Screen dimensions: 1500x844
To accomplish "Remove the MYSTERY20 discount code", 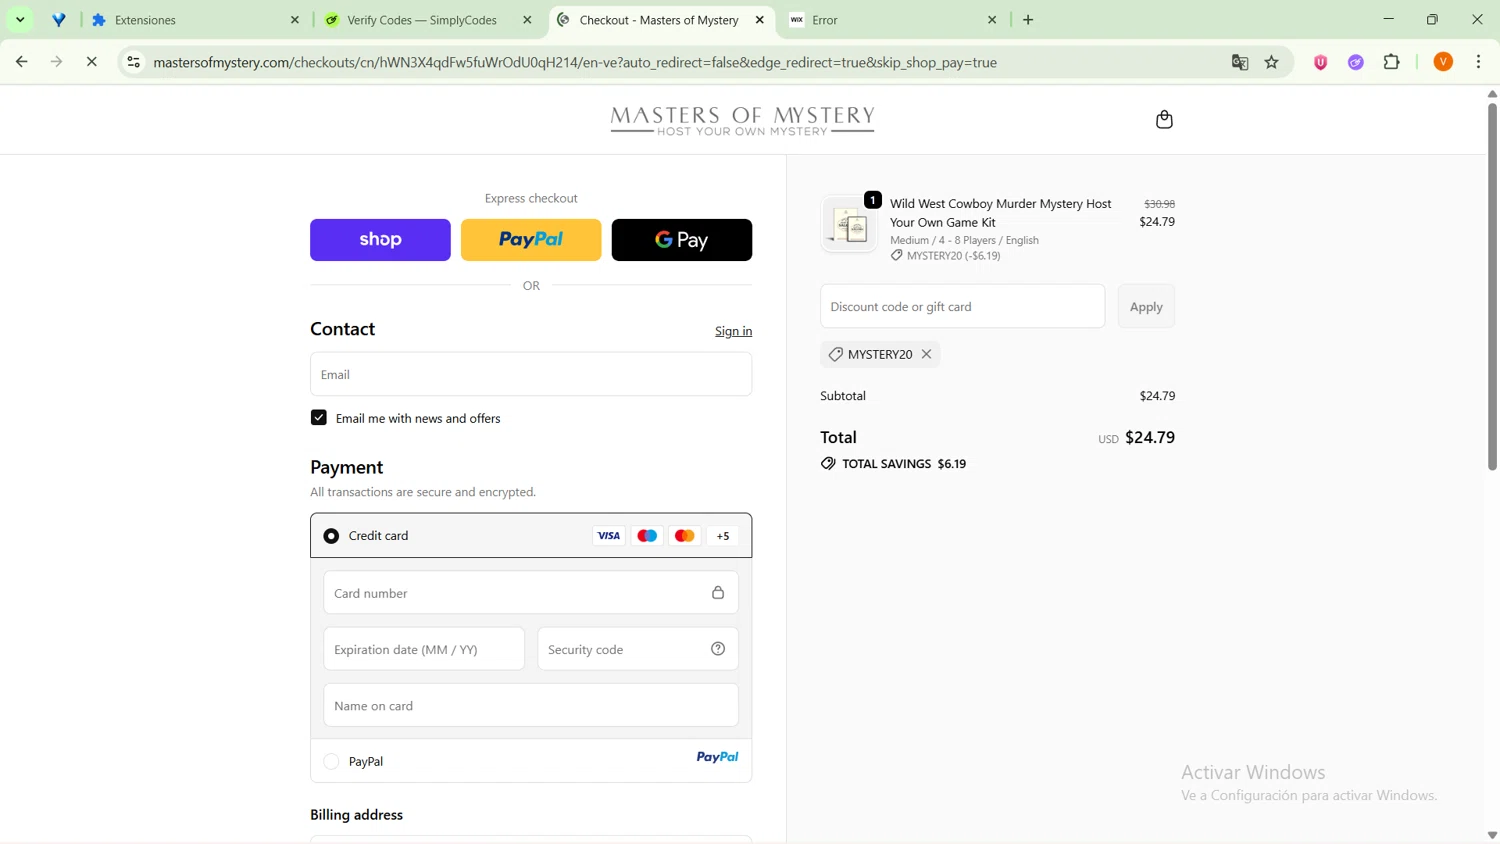I will click(x=927, y=354).
